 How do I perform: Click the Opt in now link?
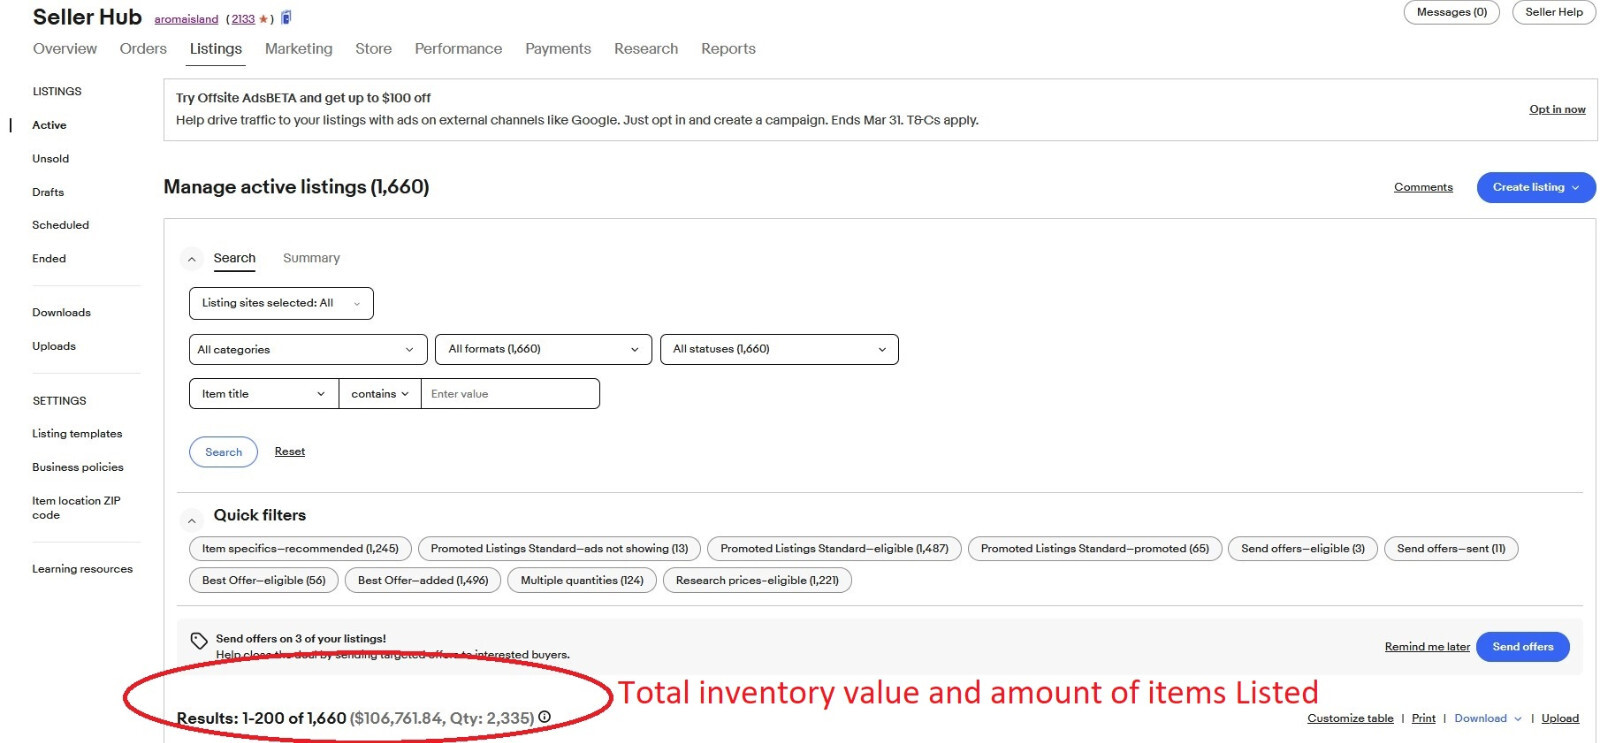point(1557,110)
